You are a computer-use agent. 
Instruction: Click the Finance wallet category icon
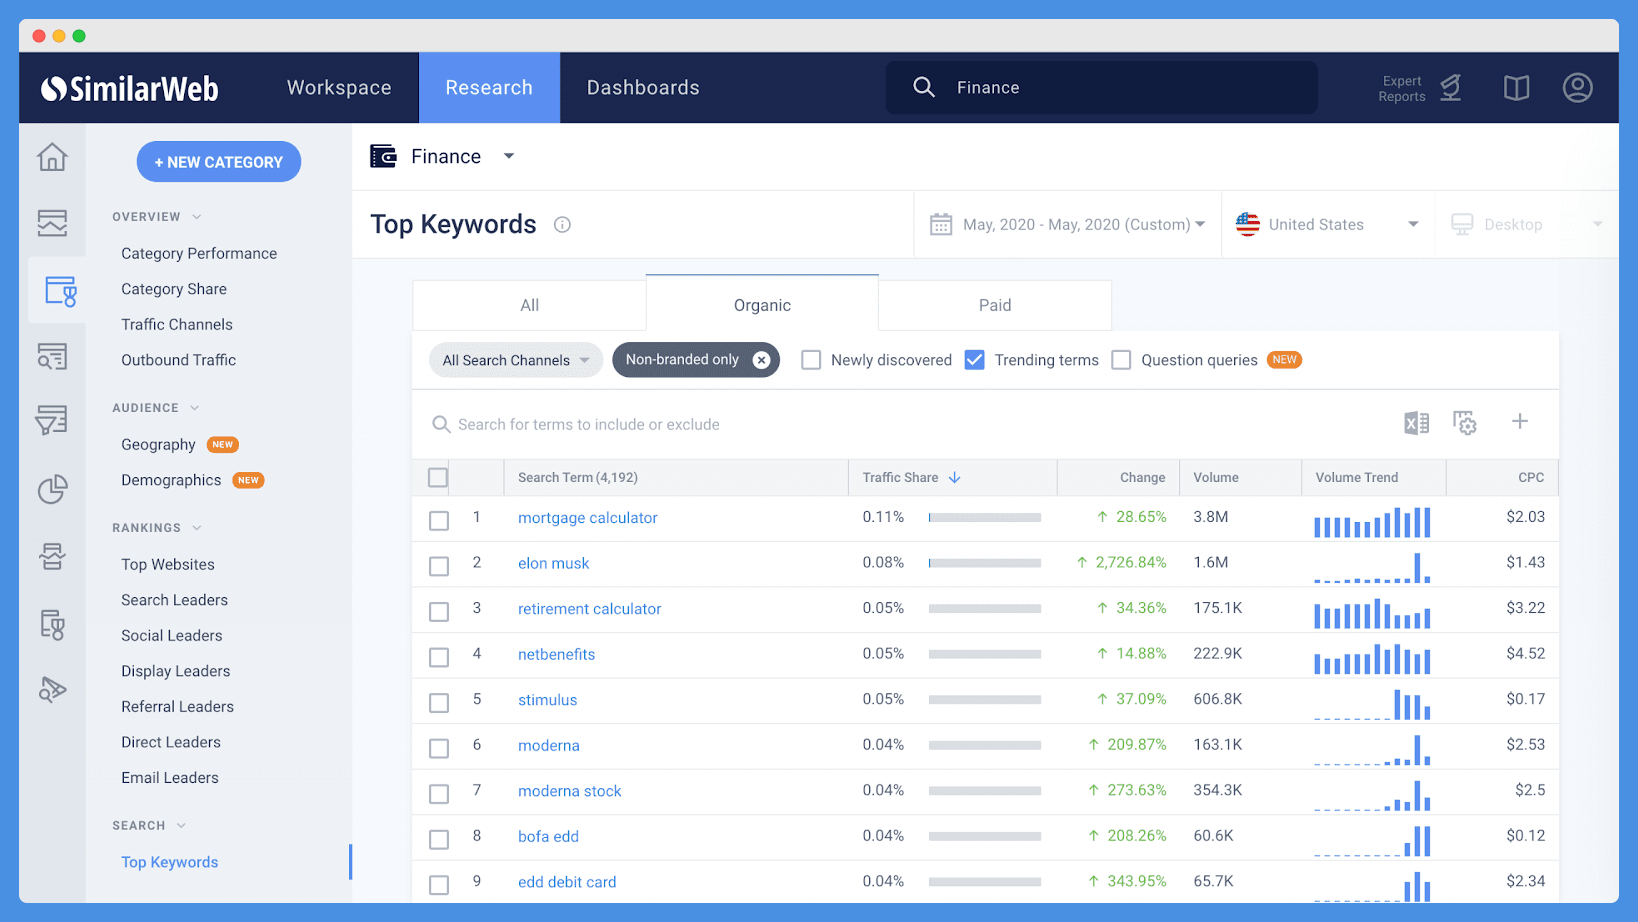(x=383, y=156)
